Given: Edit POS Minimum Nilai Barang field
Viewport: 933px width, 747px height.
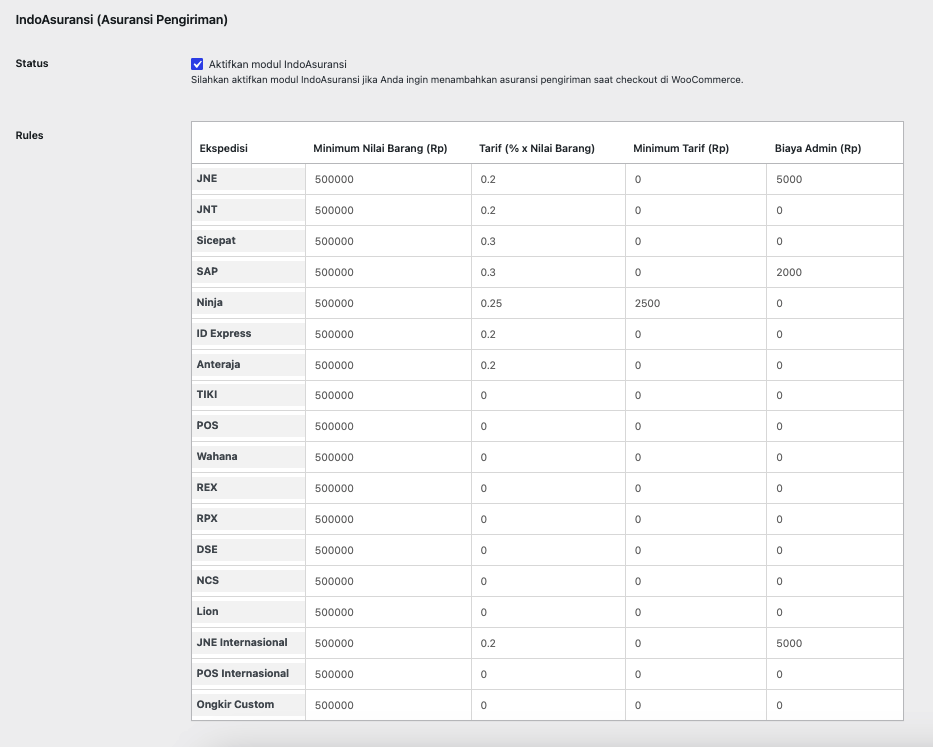Looking at the screenshot, I should [389, 426].
